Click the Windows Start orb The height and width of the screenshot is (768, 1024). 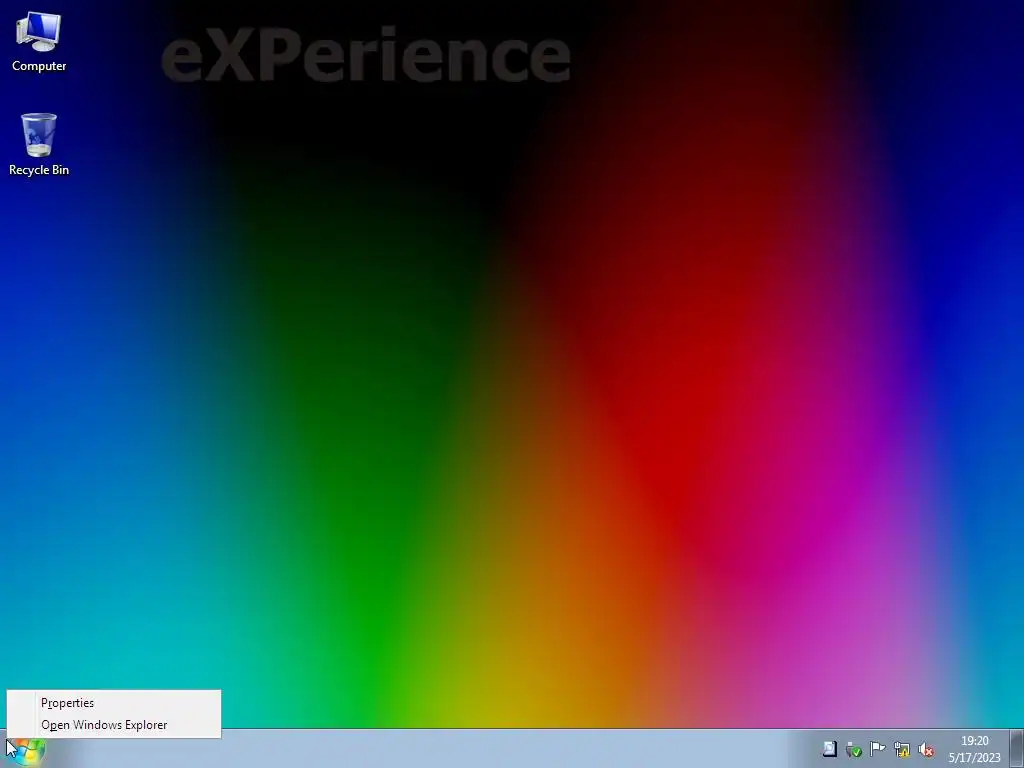pos(27,751)
